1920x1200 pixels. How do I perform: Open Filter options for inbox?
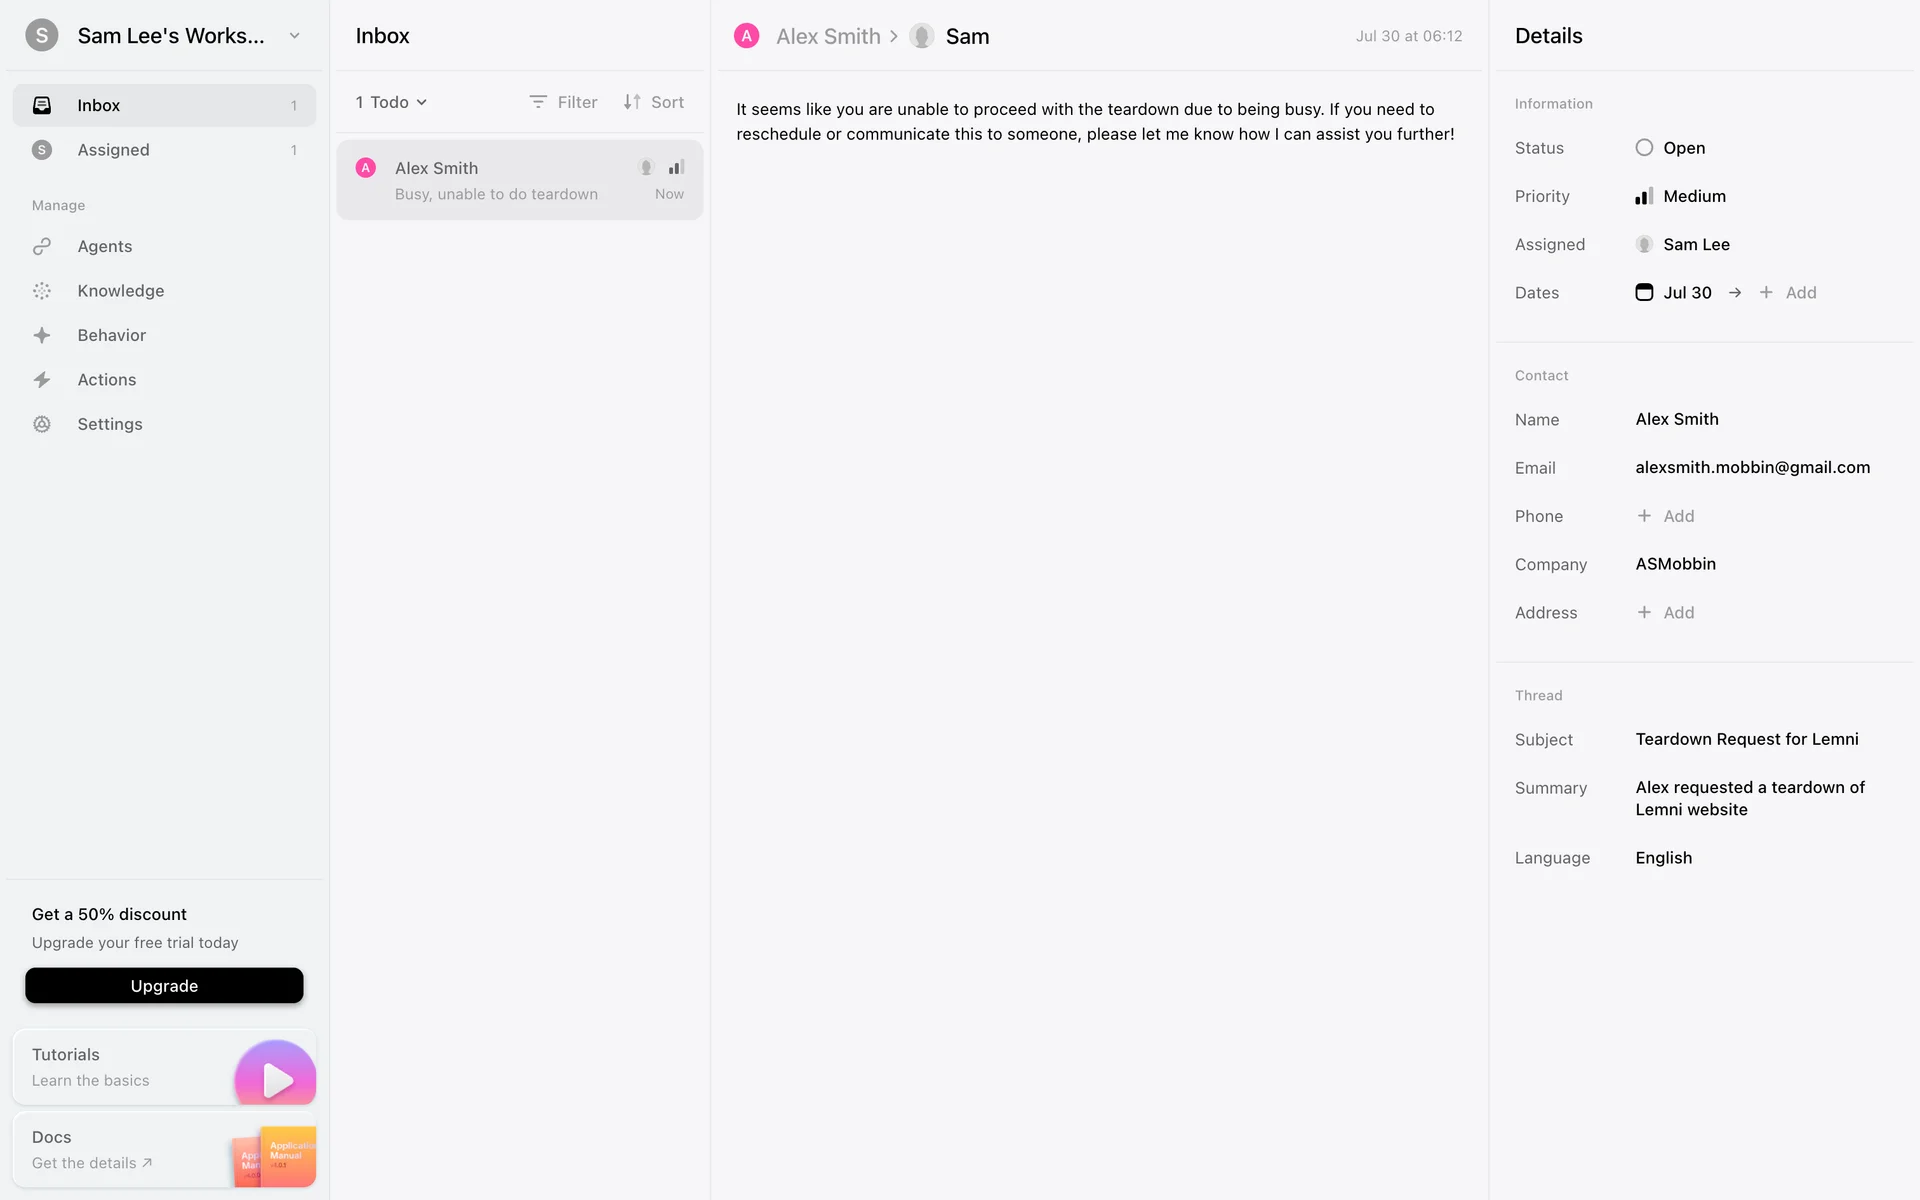point(563,102)
